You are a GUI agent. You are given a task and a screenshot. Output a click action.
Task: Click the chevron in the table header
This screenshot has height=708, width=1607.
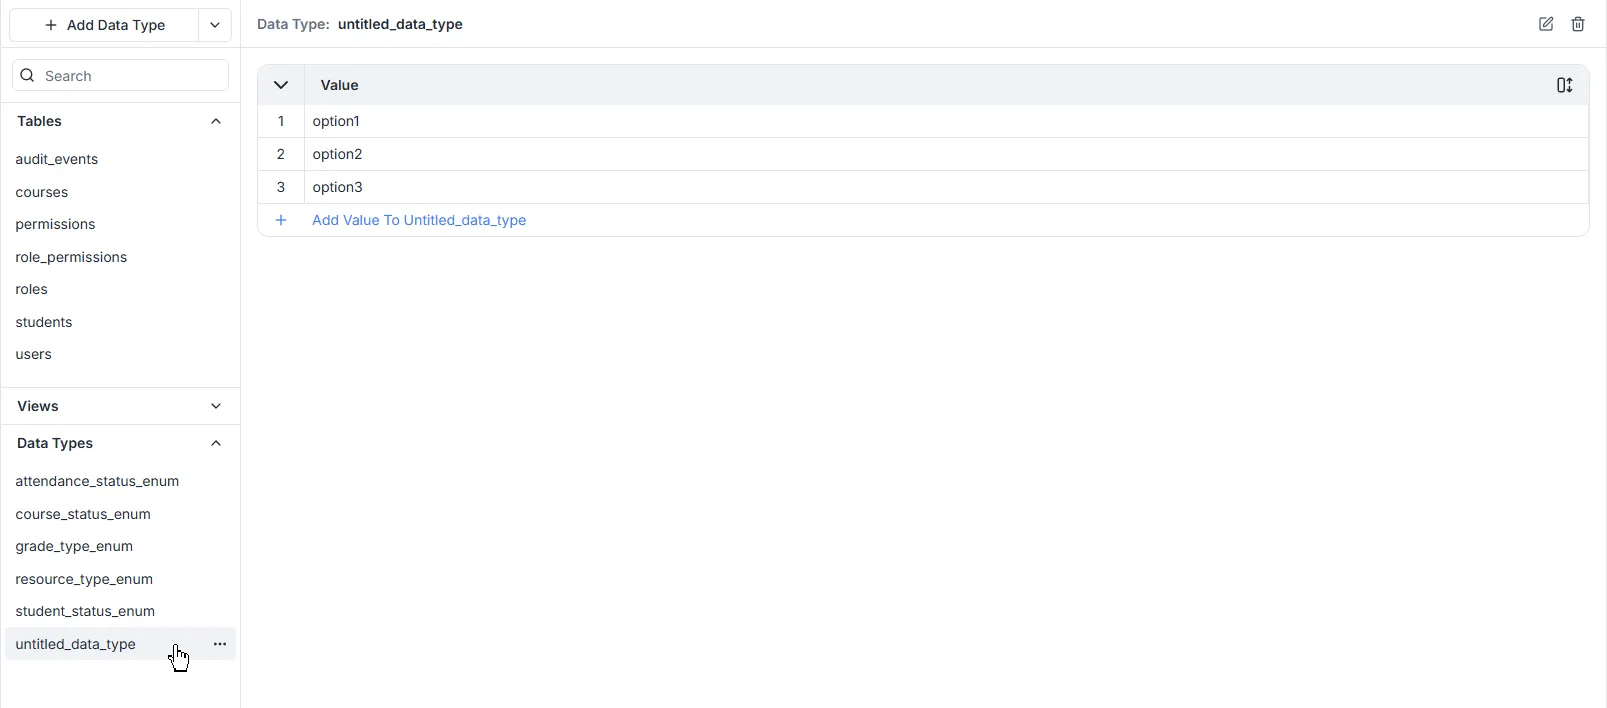(x=281, y=86)
